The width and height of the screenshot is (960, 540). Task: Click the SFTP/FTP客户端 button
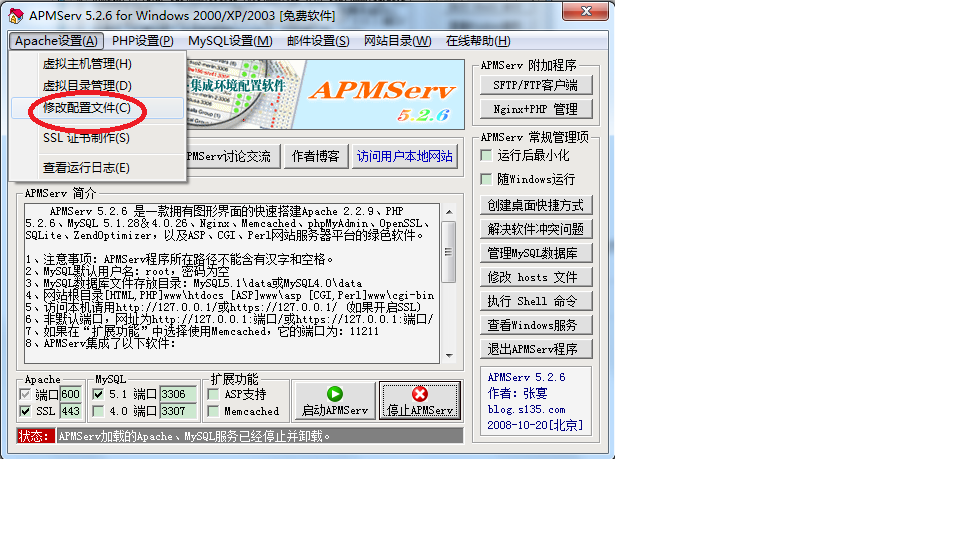coord(536,85)
